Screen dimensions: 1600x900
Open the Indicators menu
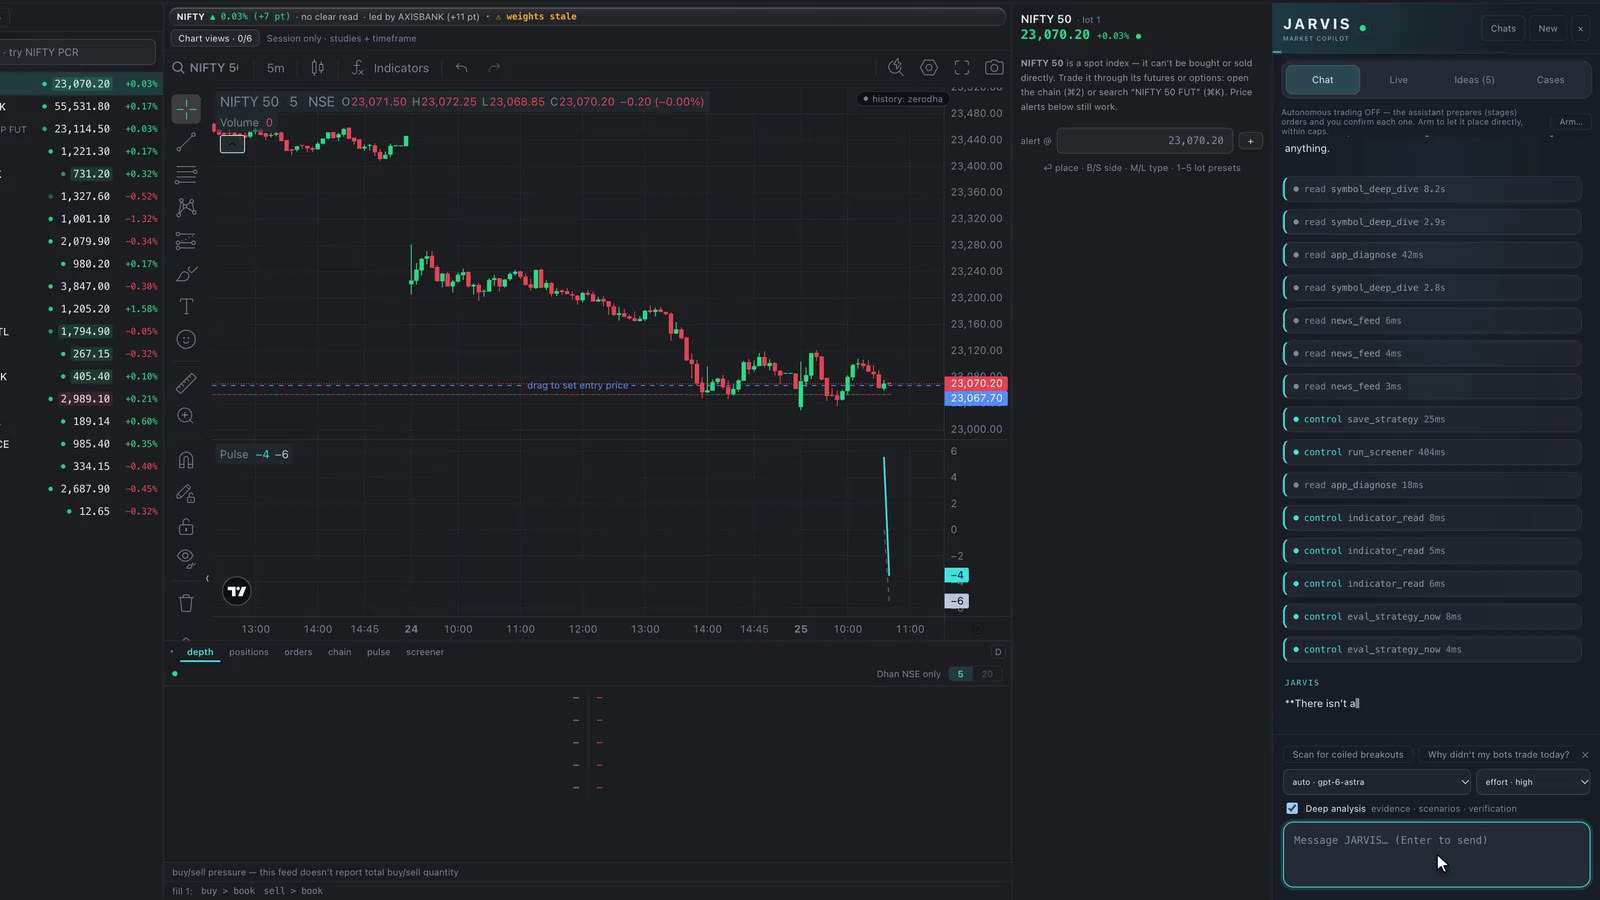tap(390, 68)
